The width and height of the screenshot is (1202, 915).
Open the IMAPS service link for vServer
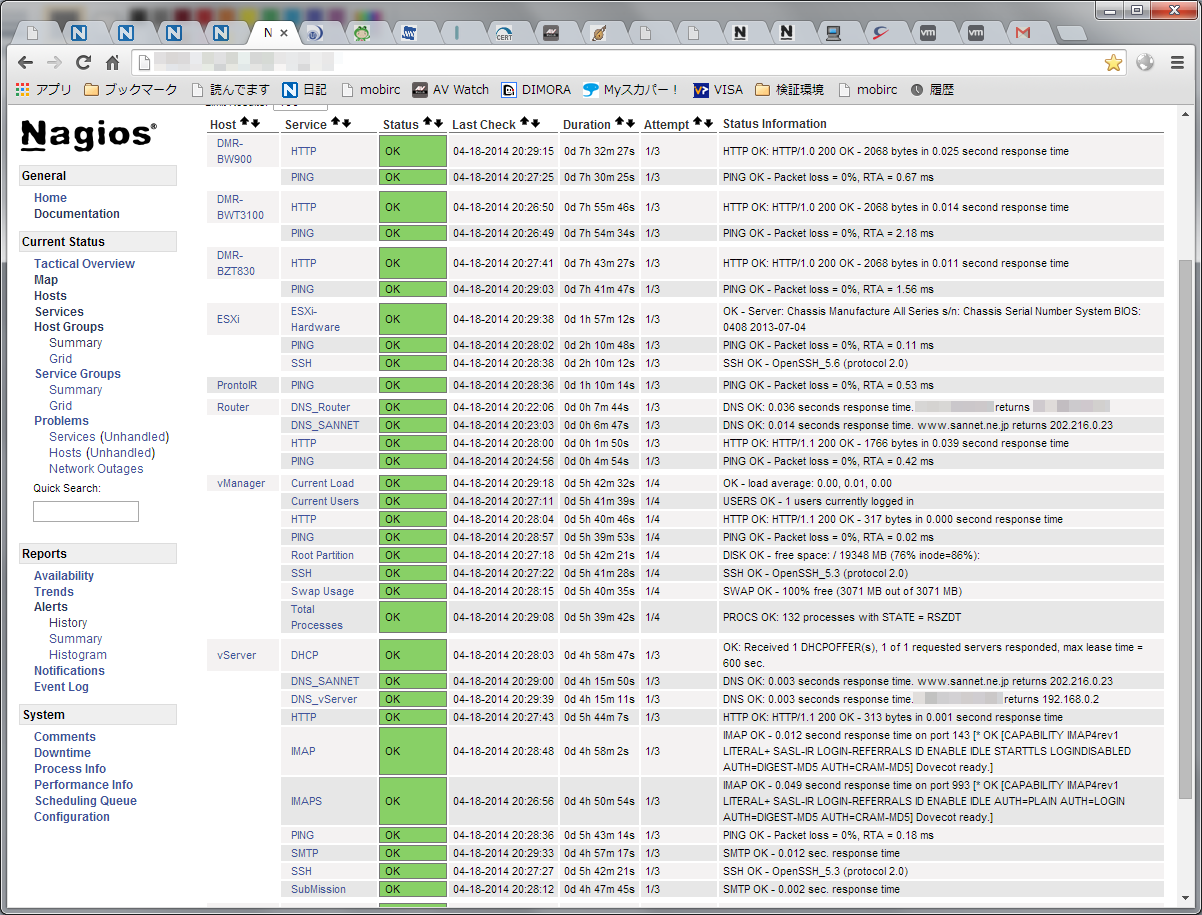pyautogui.click(x=306, y=801)
